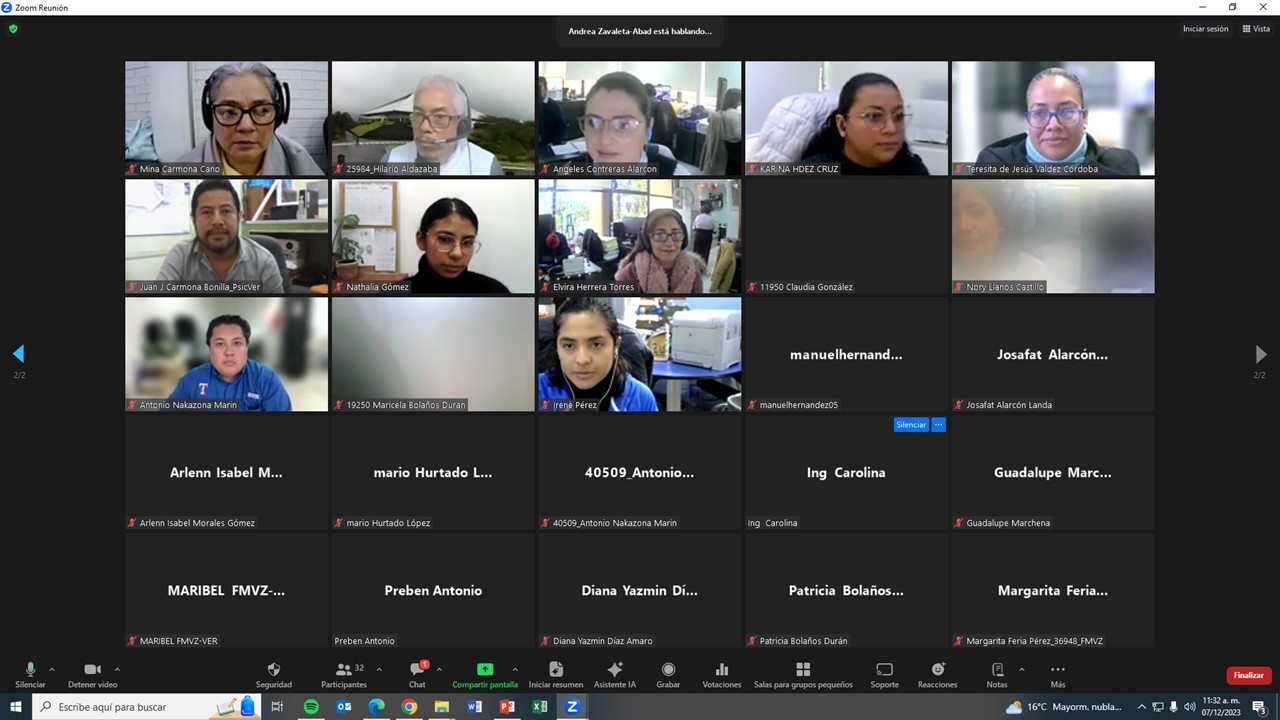This screenshot has width=1280, height=720.
Task: Turn off camera with Detener video
Action: pyautogui.click(x=92, y=670)
